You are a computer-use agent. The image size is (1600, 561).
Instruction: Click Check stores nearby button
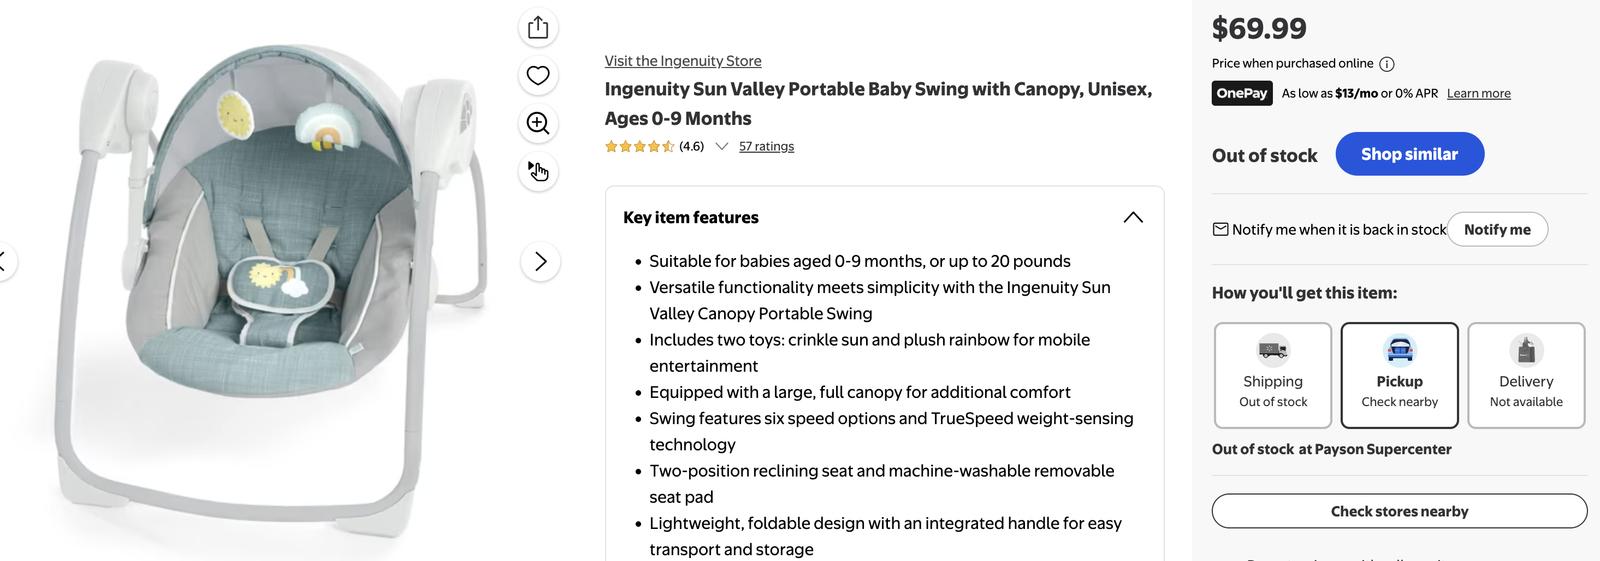click(x=1400, y=511)
